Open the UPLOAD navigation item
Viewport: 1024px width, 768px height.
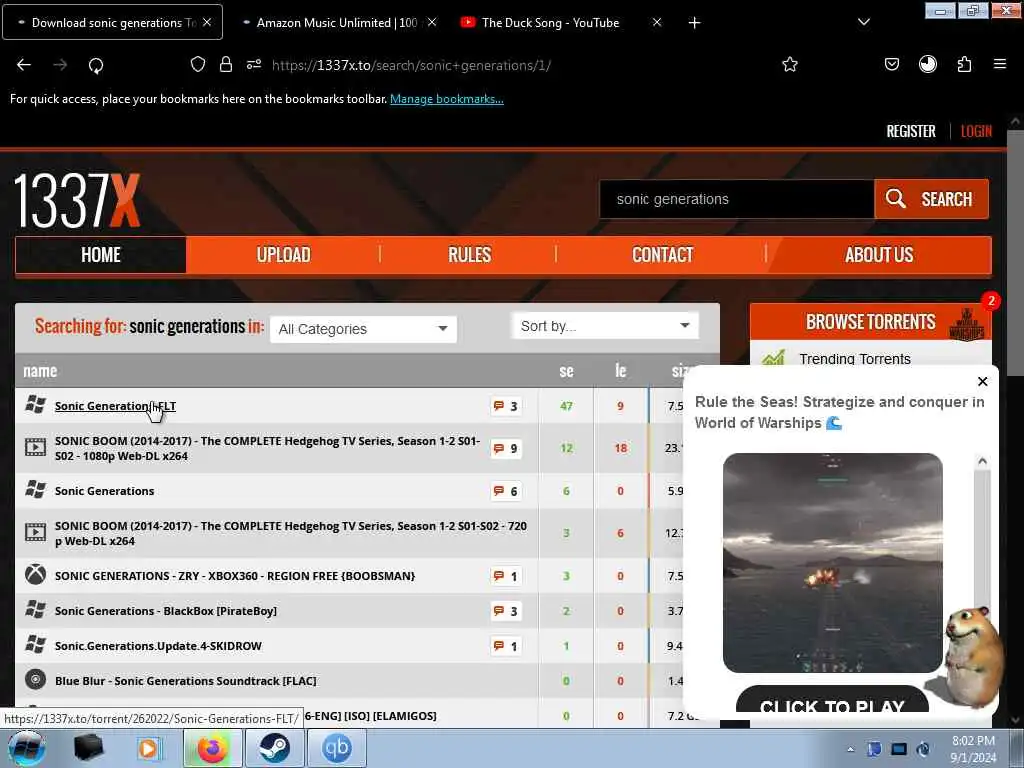click(x=283, y=255)
